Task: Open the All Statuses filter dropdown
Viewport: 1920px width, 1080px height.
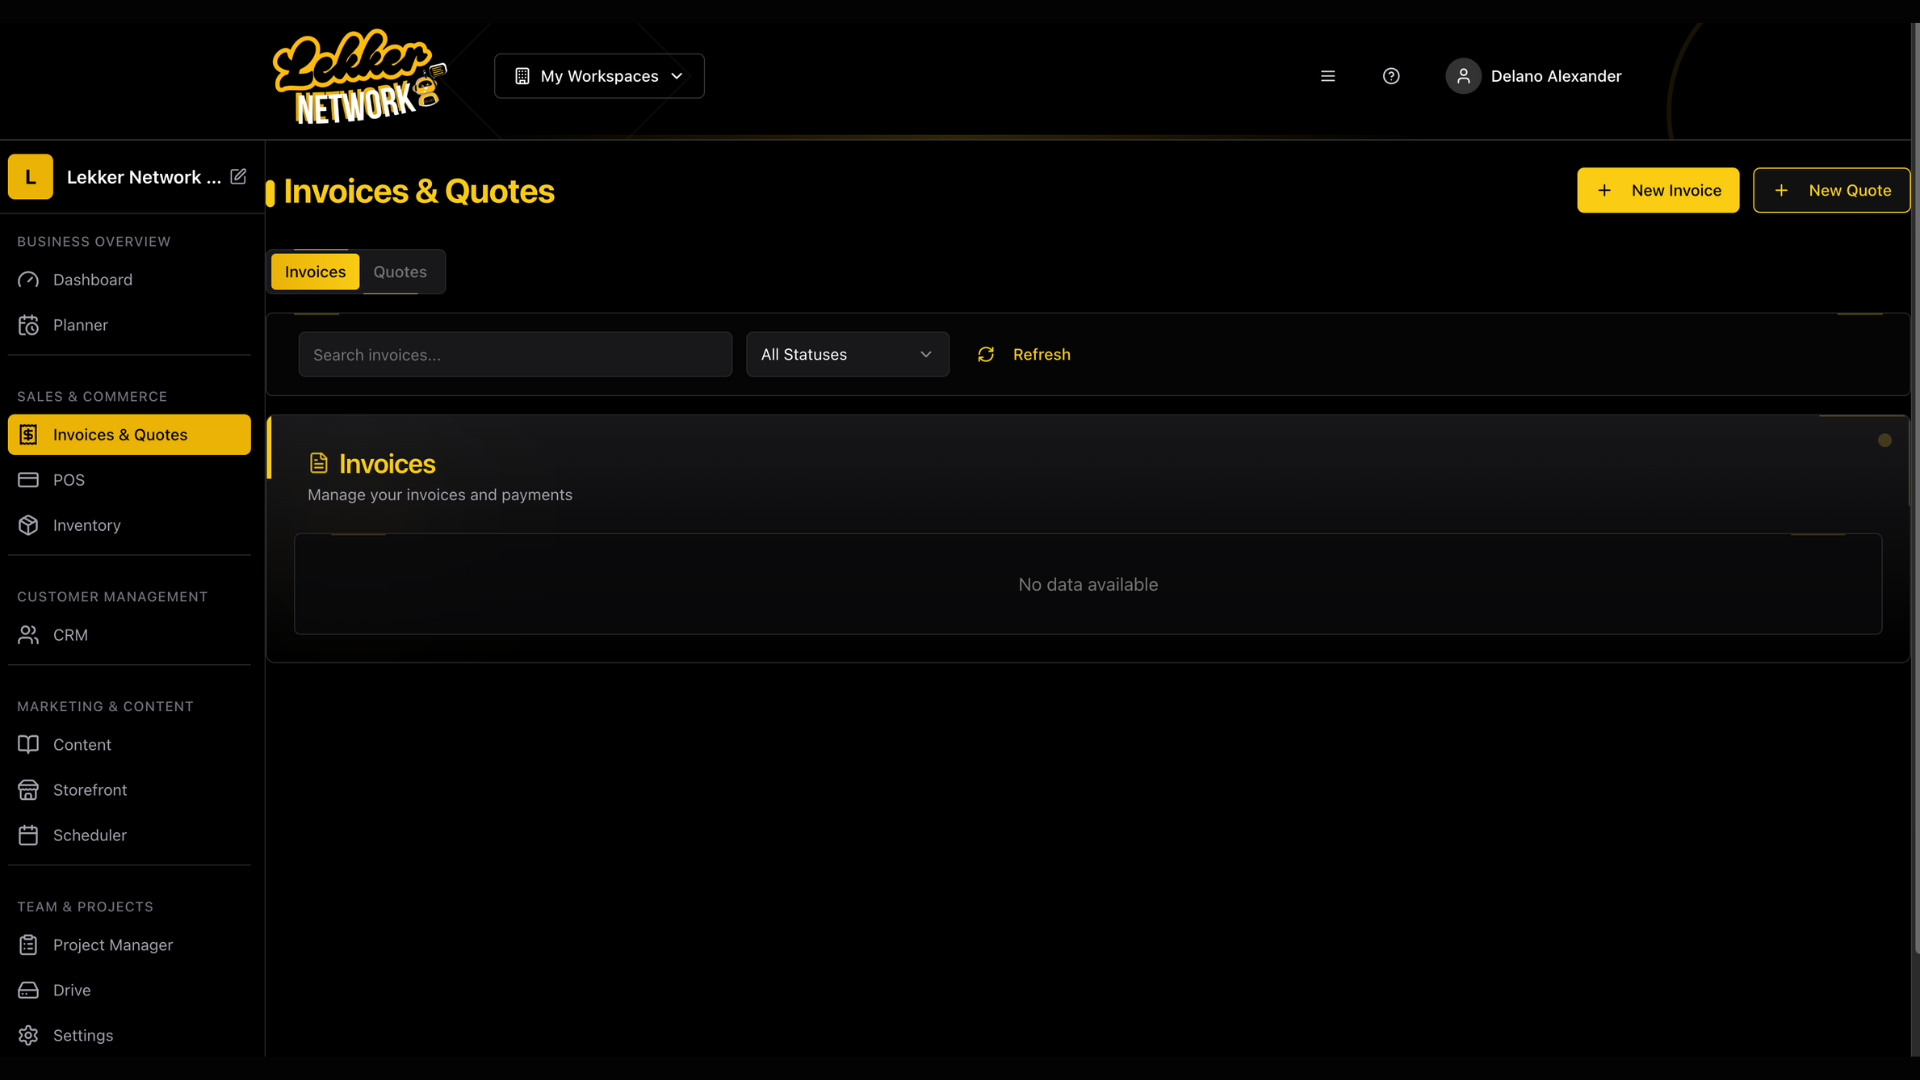Action: pyautogui.click(x=847, y=355)
